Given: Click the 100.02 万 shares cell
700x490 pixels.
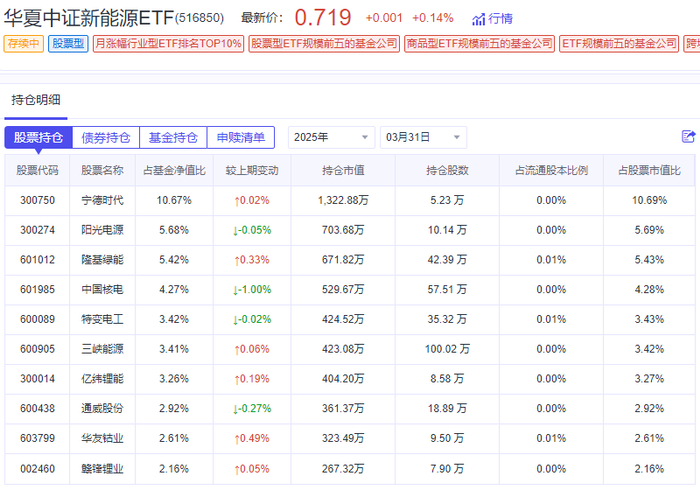Looking at the screenshot, I should click(x=447, y=349).
